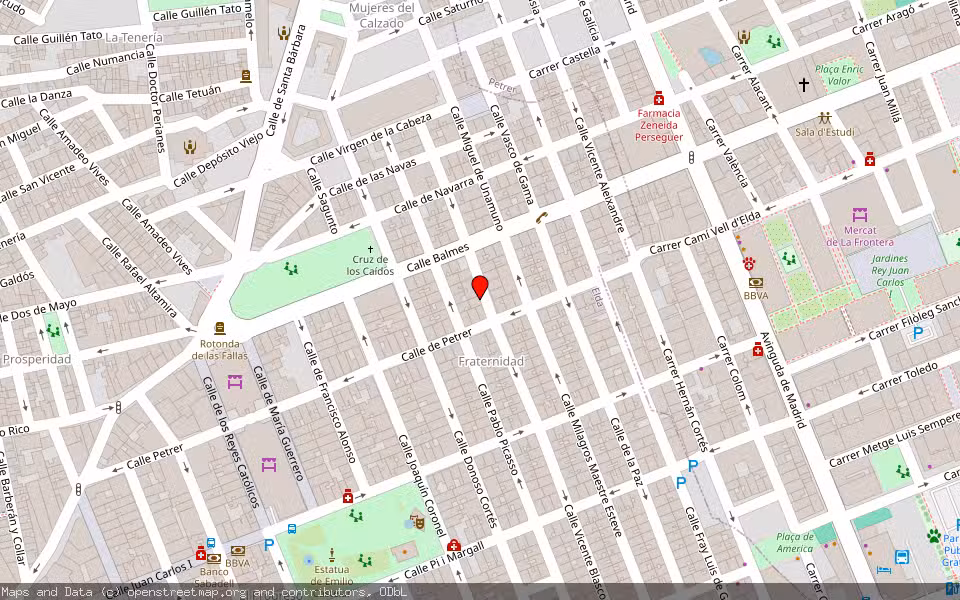Select the Prosperidad neighborhood label
The width and height of the screenshot is (960, 600).
point(37,359)
